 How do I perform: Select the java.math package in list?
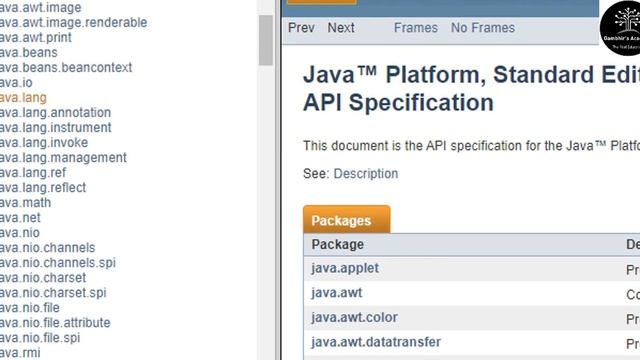(x=25, y=202)
